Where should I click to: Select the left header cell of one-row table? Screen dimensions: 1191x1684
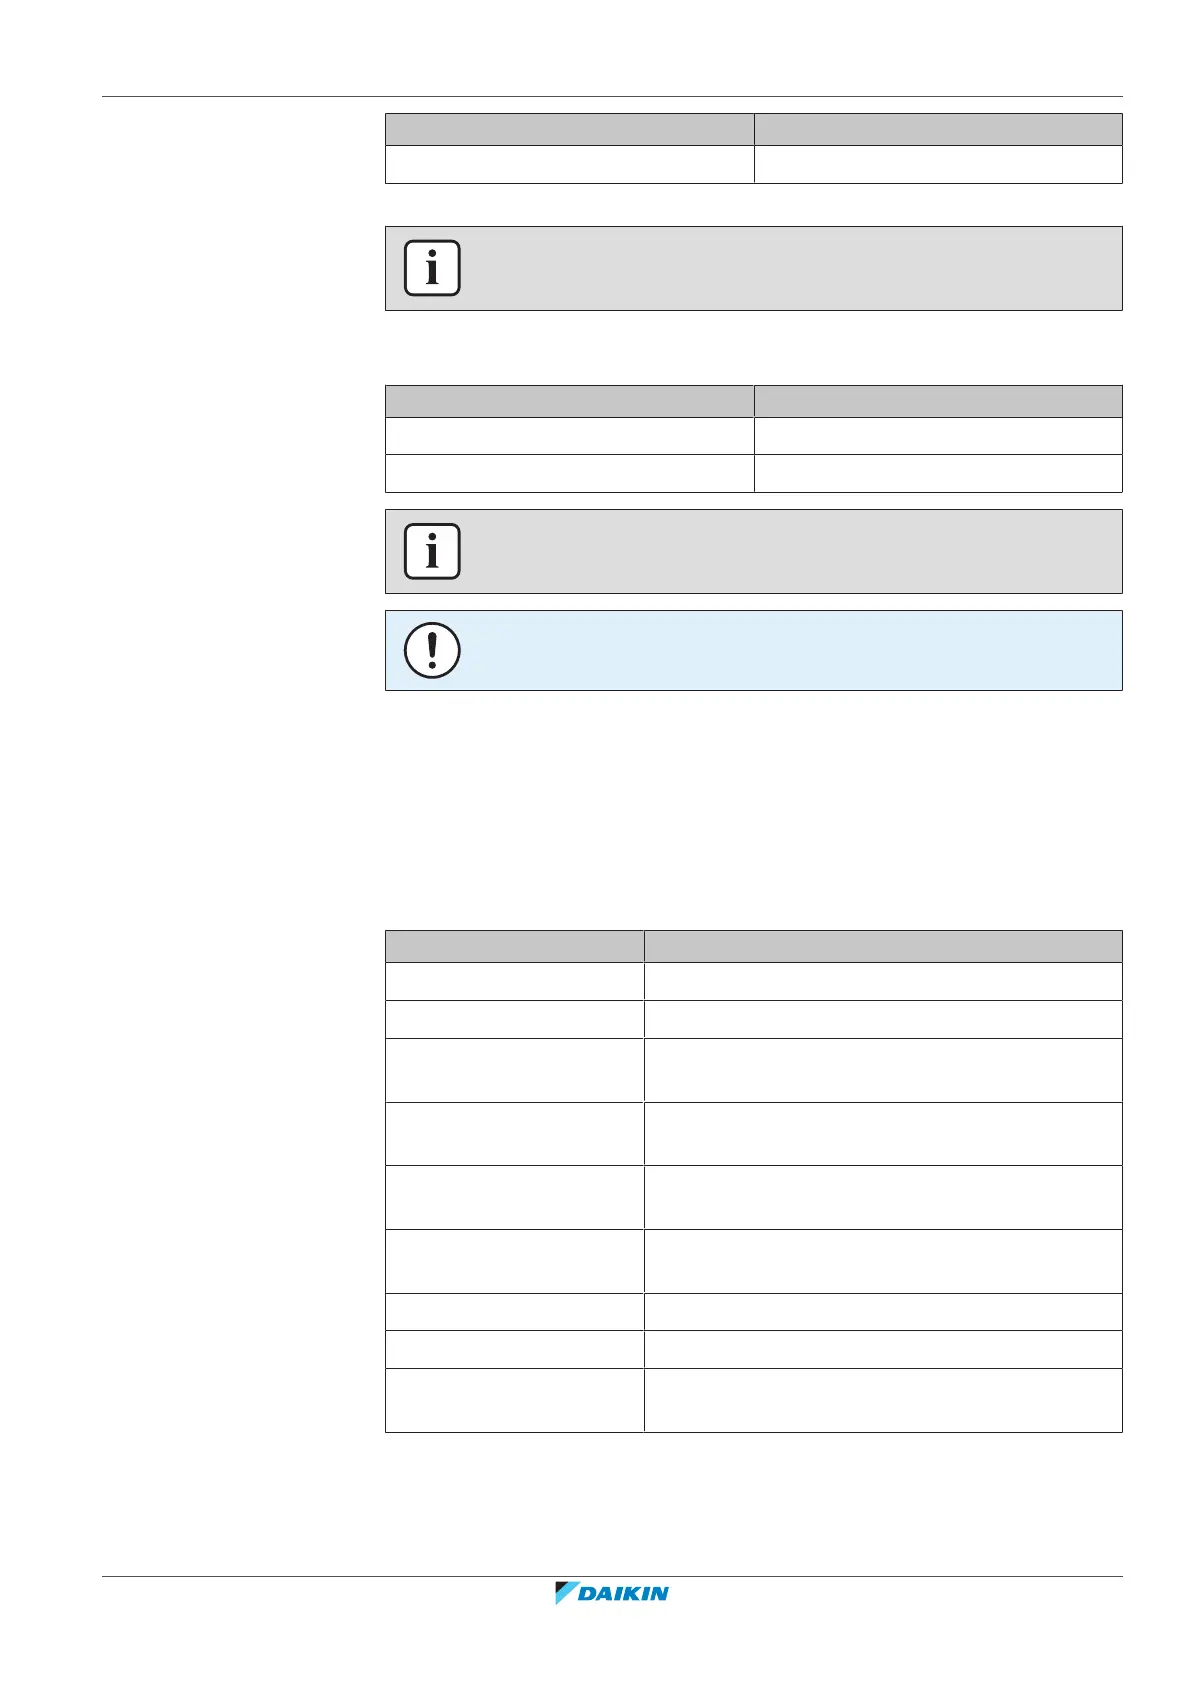(x=569, y=129)
